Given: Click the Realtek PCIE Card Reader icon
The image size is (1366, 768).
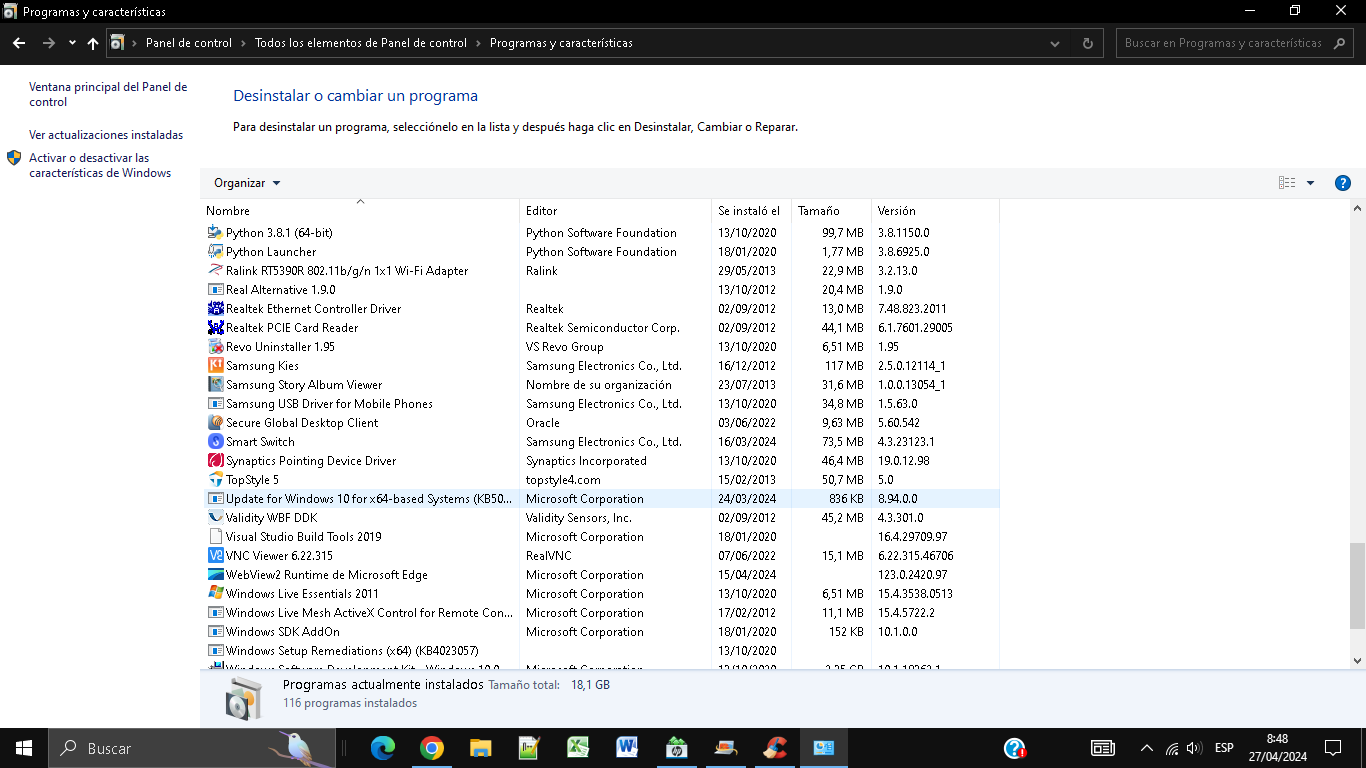Looking at the screenshot, I should 215,328.
